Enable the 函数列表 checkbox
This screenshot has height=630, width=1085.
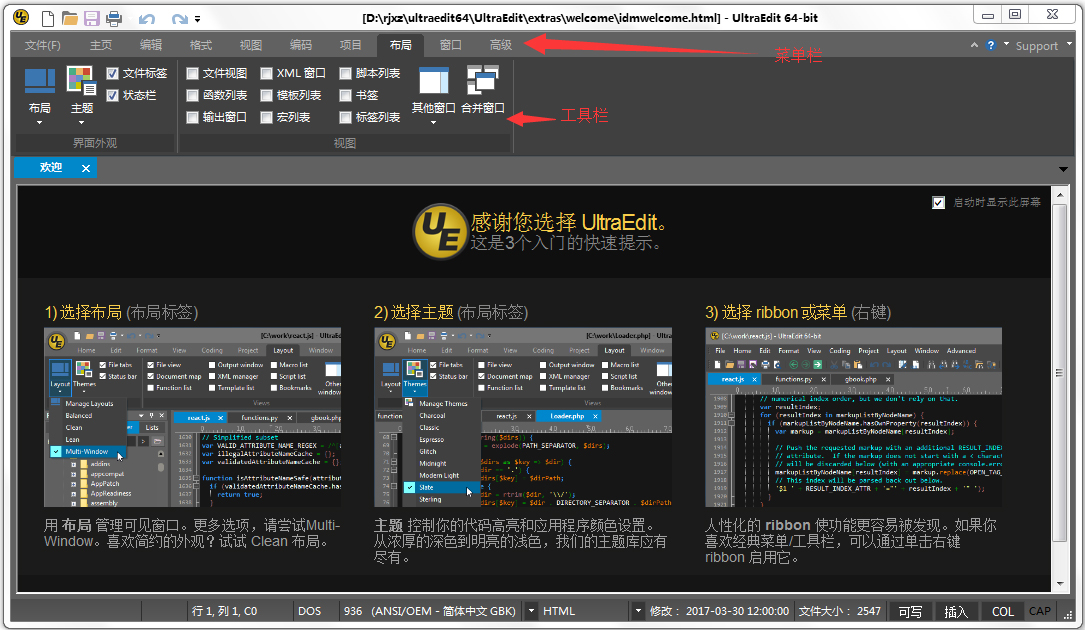[x=192, y=96]
